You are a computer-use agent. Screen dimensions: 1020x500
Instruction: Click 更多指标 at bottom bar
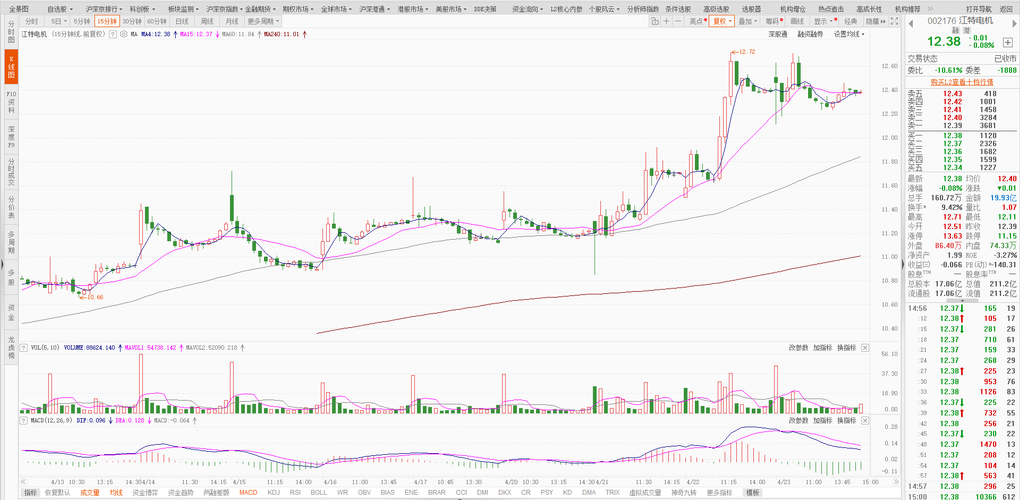pos(718,493)
